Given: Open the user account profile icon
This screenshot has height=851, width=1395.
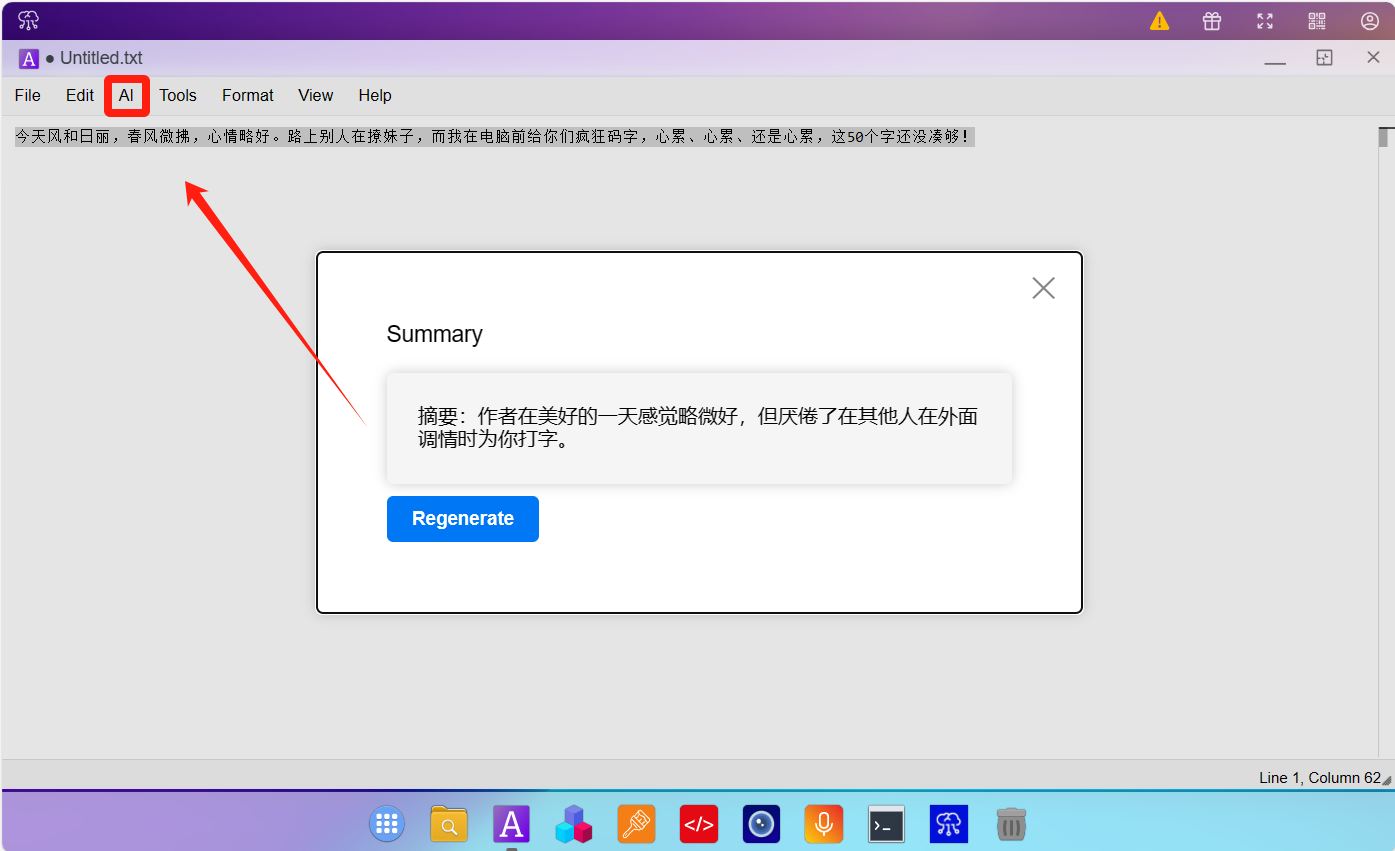Looking at the screenshot, I should (1370, 21).
